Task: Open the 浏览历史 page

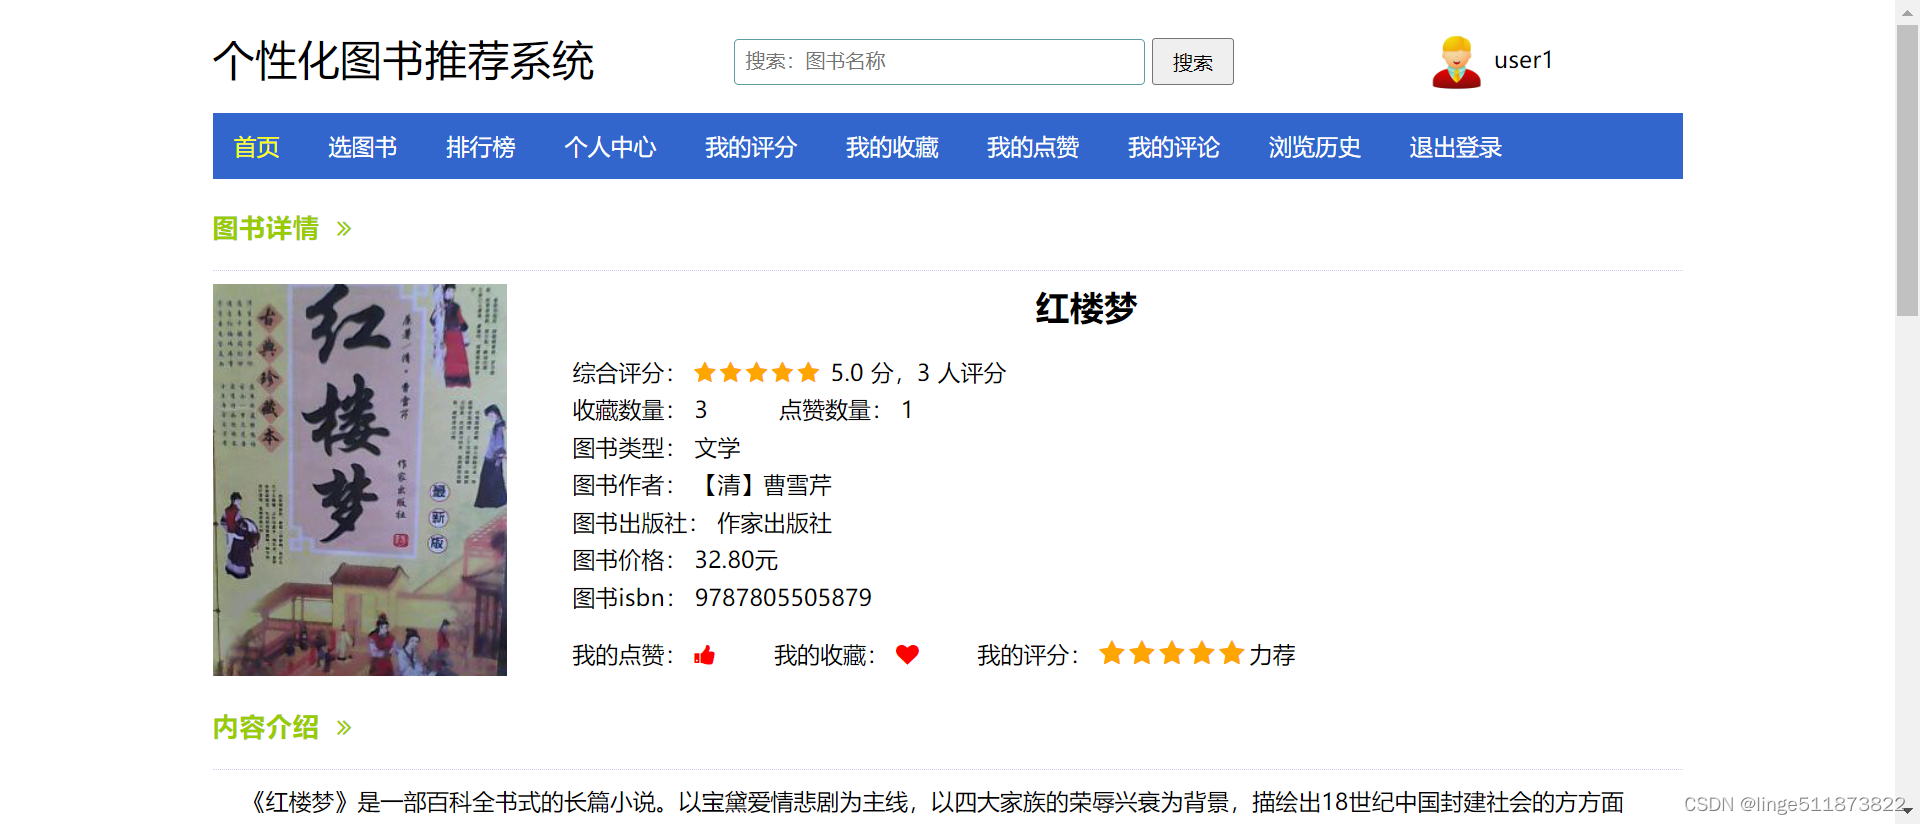Action: 1315,147
